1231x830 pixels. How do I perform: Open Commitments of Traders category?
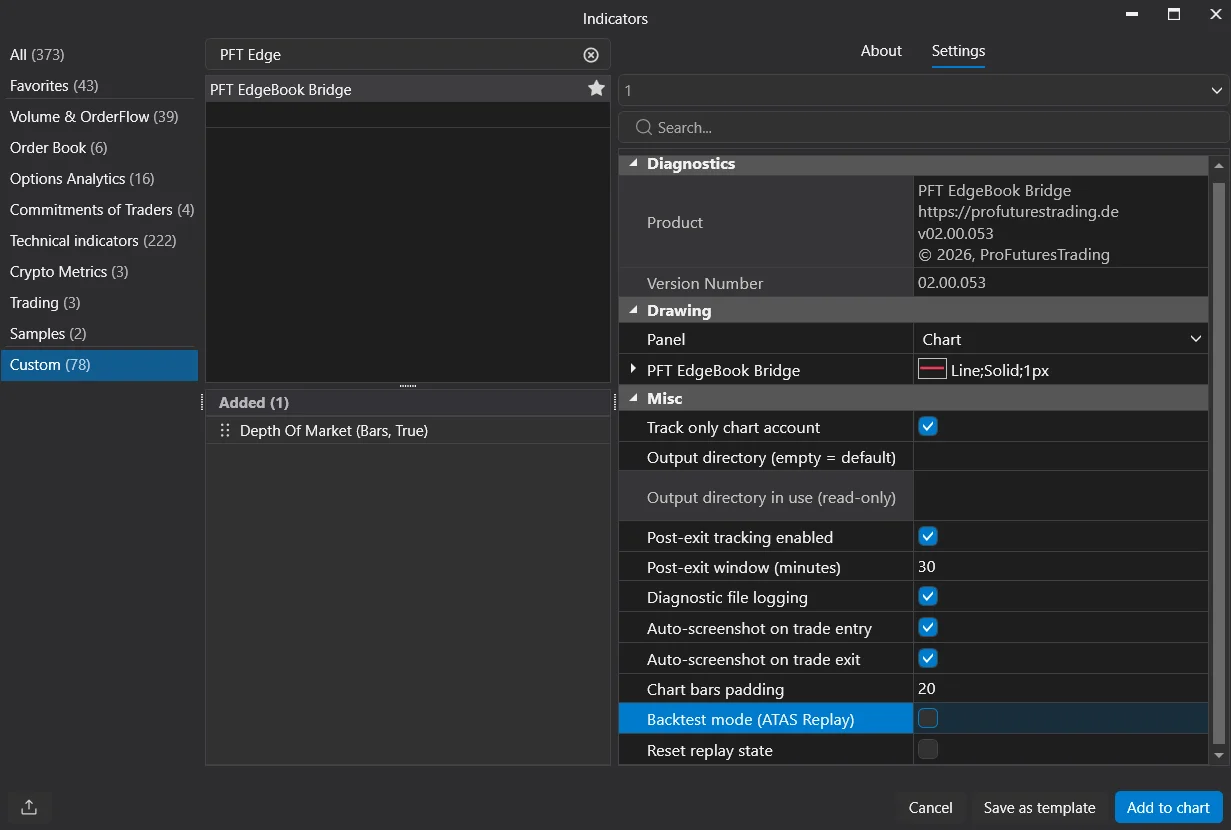(99, 210)
